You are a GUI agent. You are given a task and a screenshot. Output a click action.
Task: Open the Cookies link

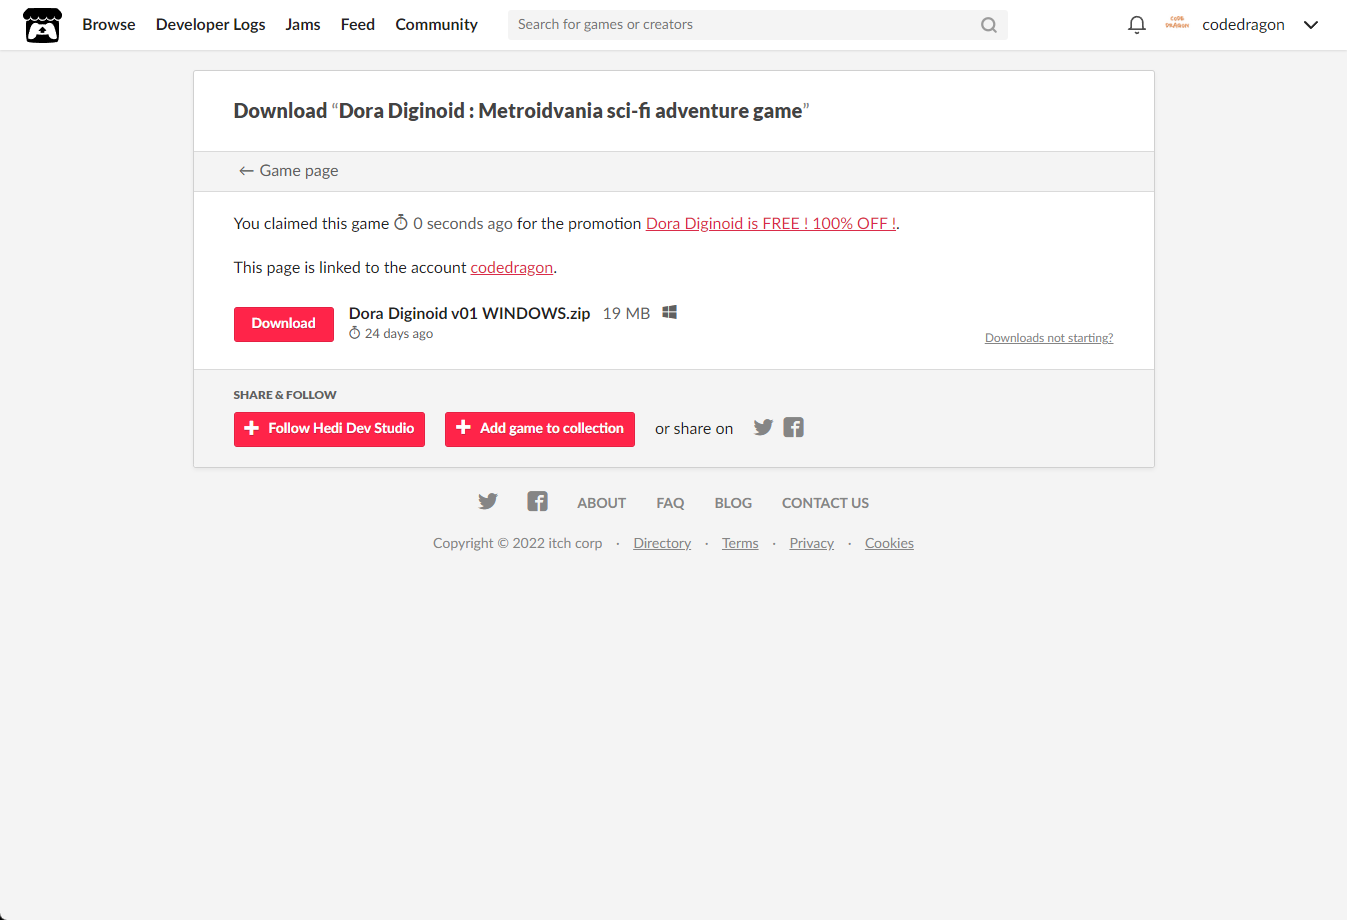(889, 543)
